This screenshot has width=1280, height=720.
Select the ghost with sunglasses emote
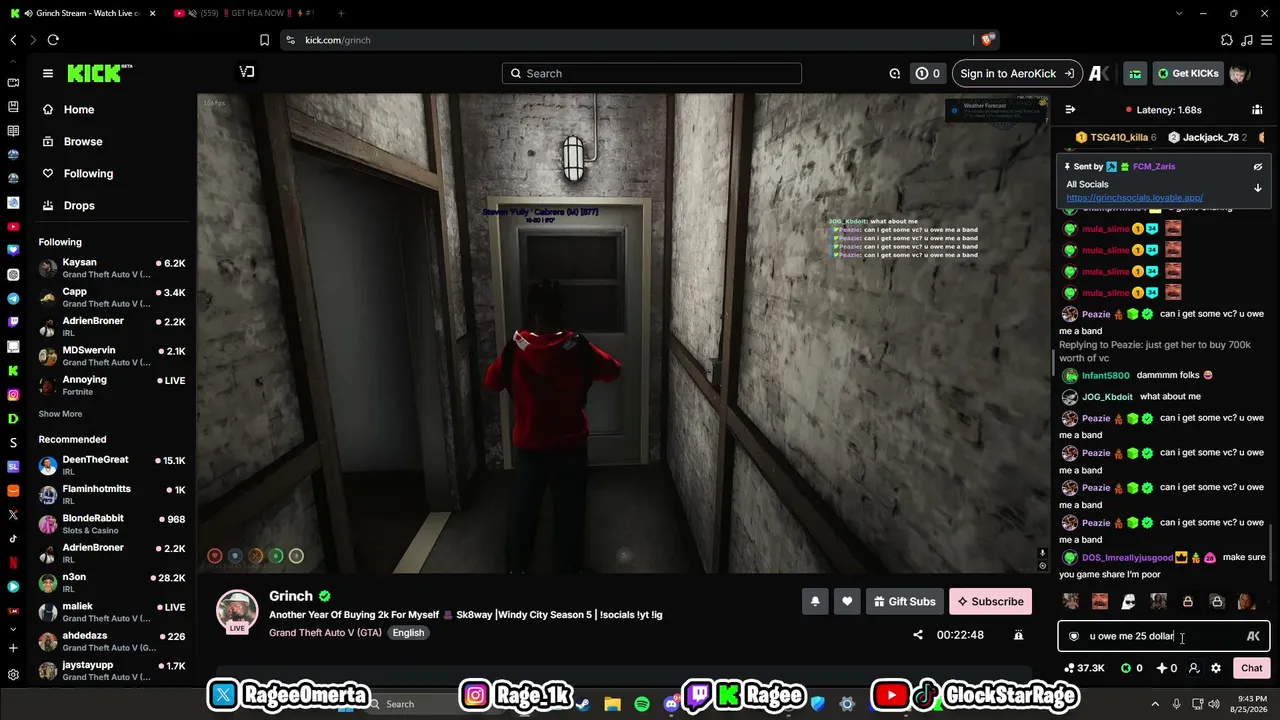pyautogui.click(x=1129, y=602)
